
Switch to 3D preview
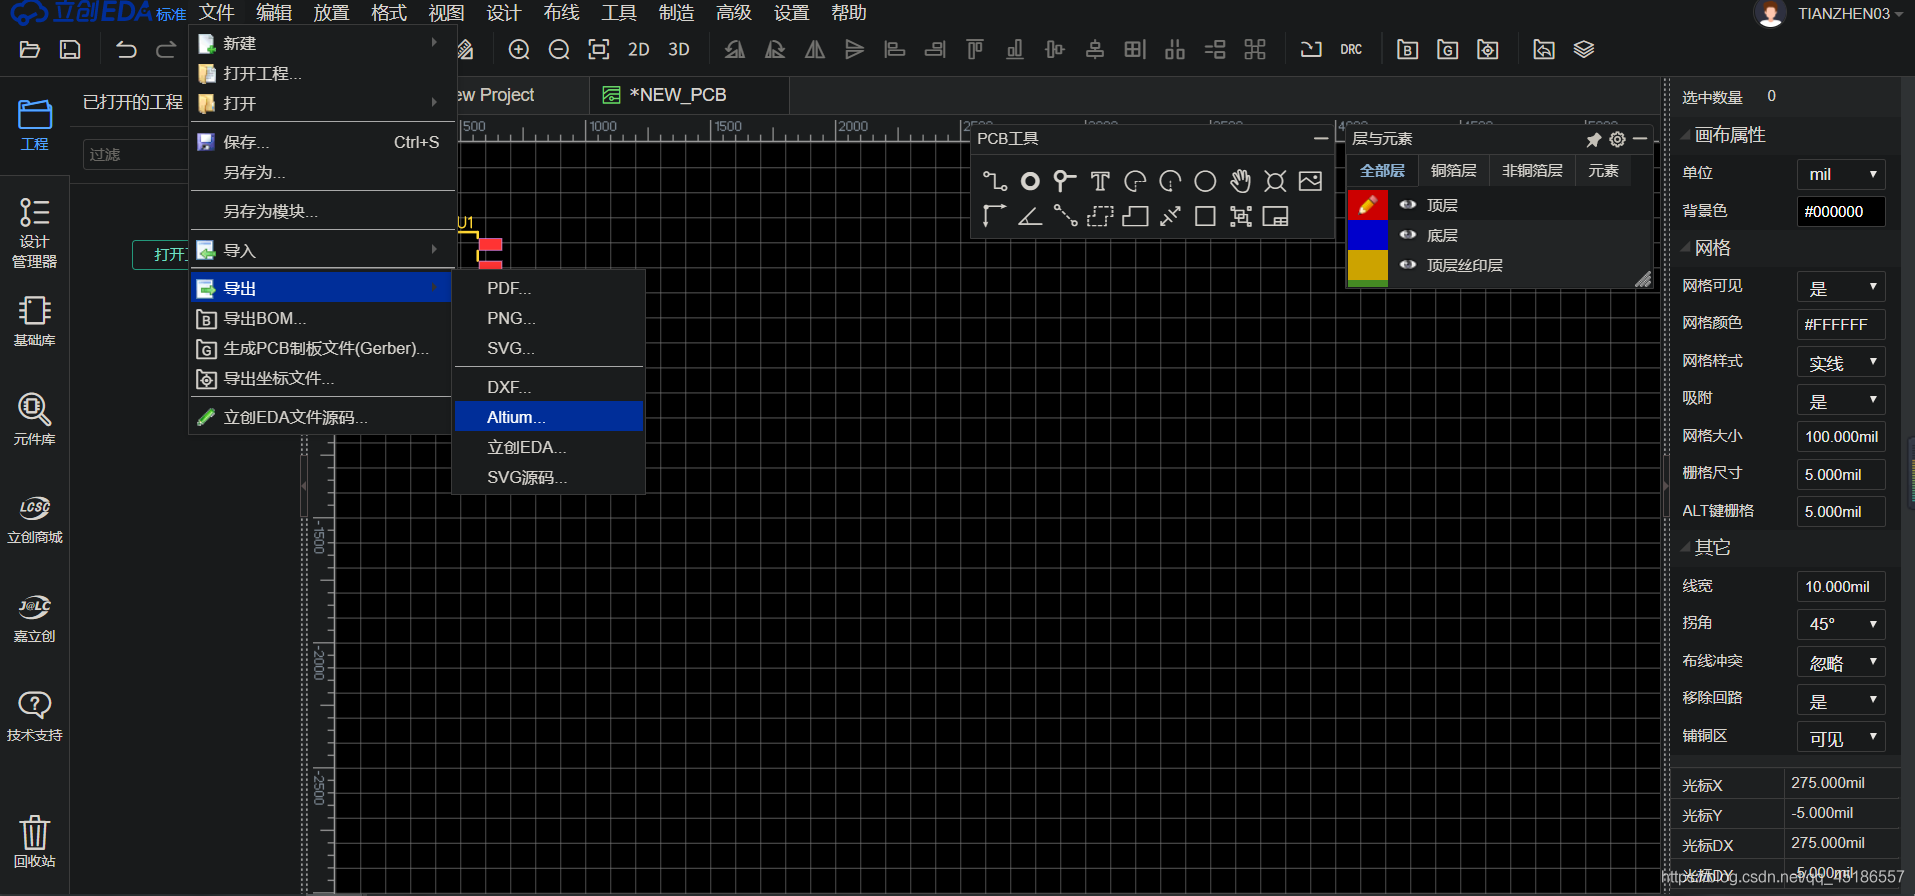coord(679,49)
